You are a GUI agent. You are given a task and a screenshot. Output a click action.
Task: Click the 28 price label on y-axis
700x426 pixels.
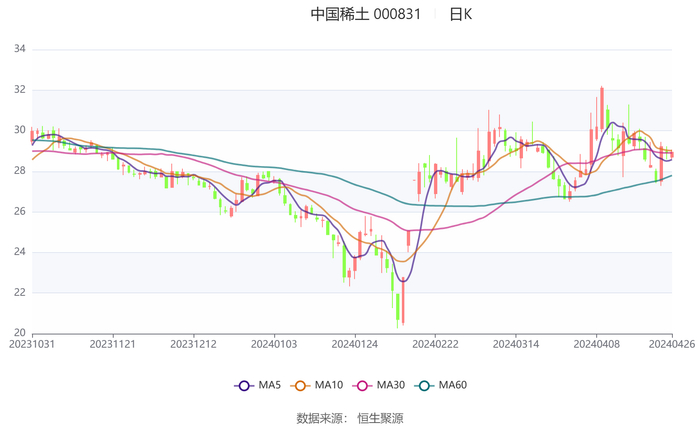pos(19,171)
